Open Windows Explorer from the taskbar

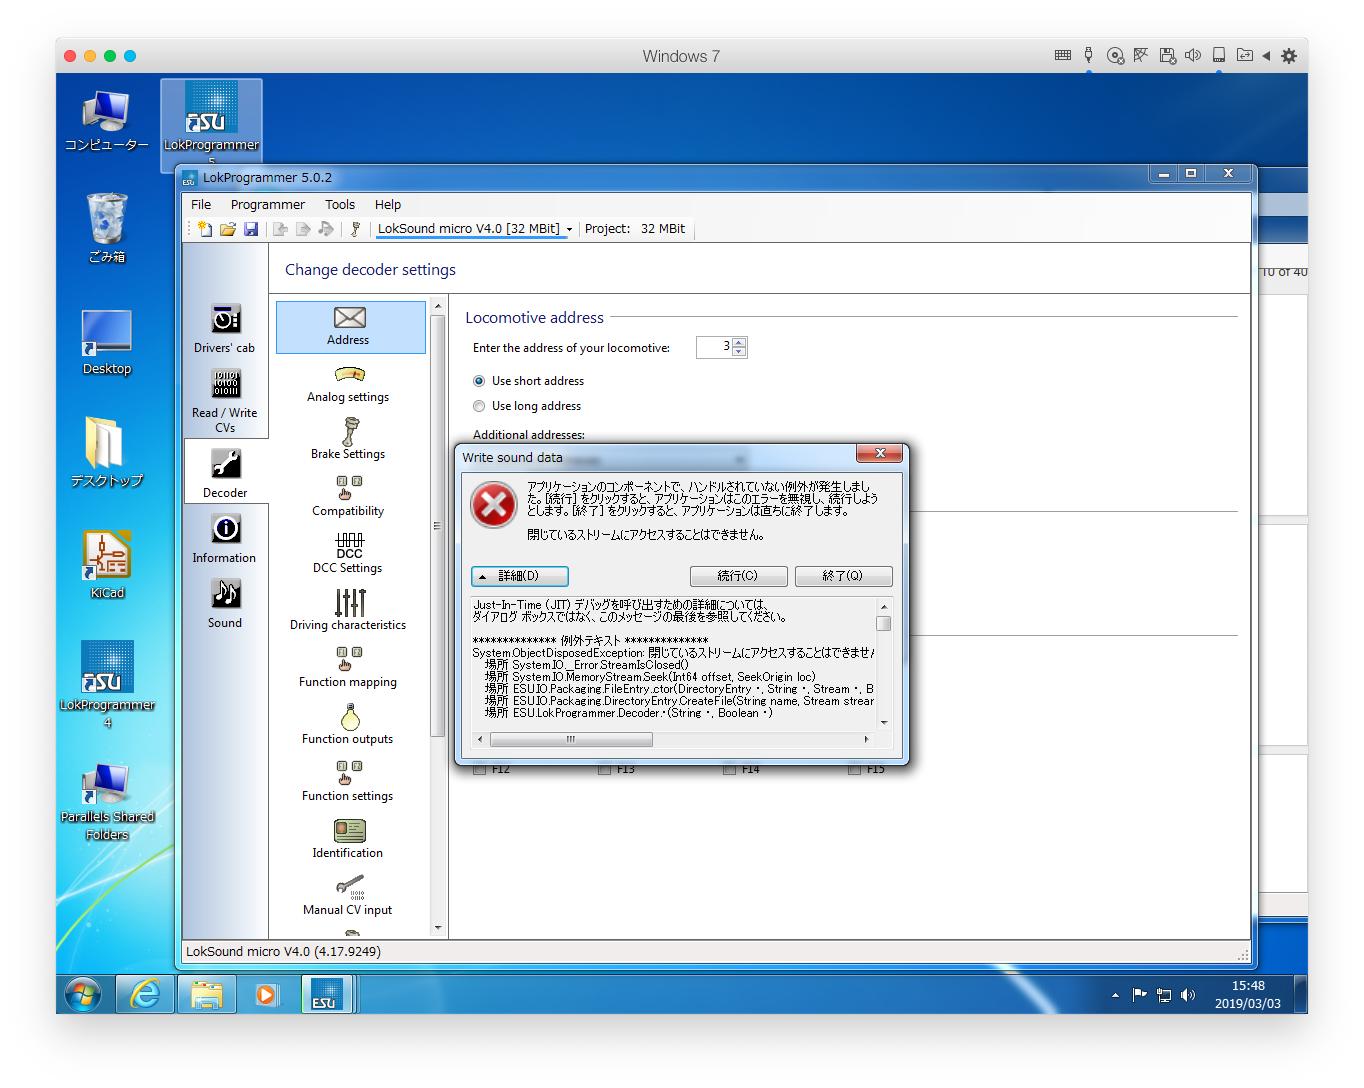pos(206,995)
